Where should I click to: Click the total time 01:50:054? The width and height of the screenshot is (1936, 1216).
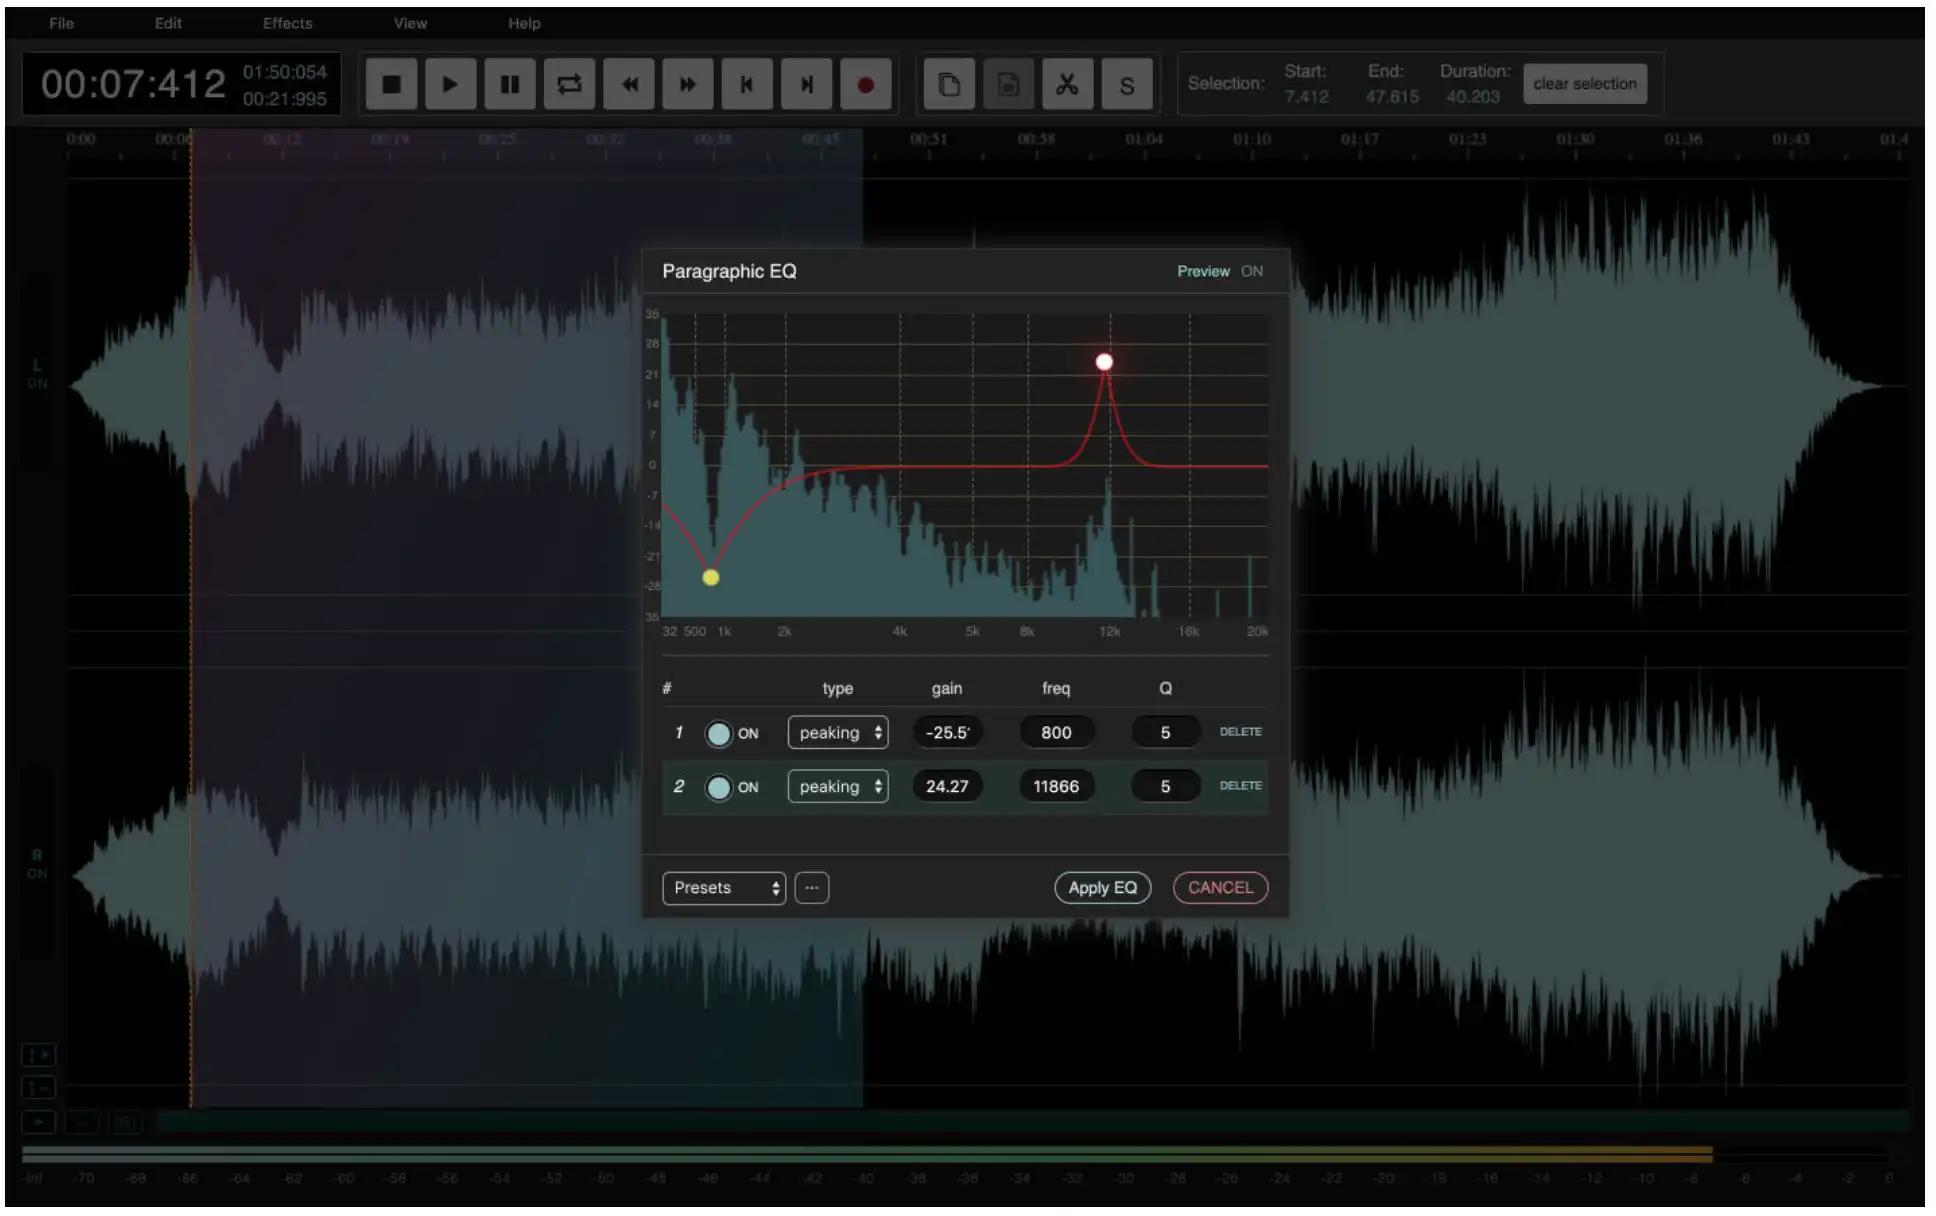click(x=284, y=72)
